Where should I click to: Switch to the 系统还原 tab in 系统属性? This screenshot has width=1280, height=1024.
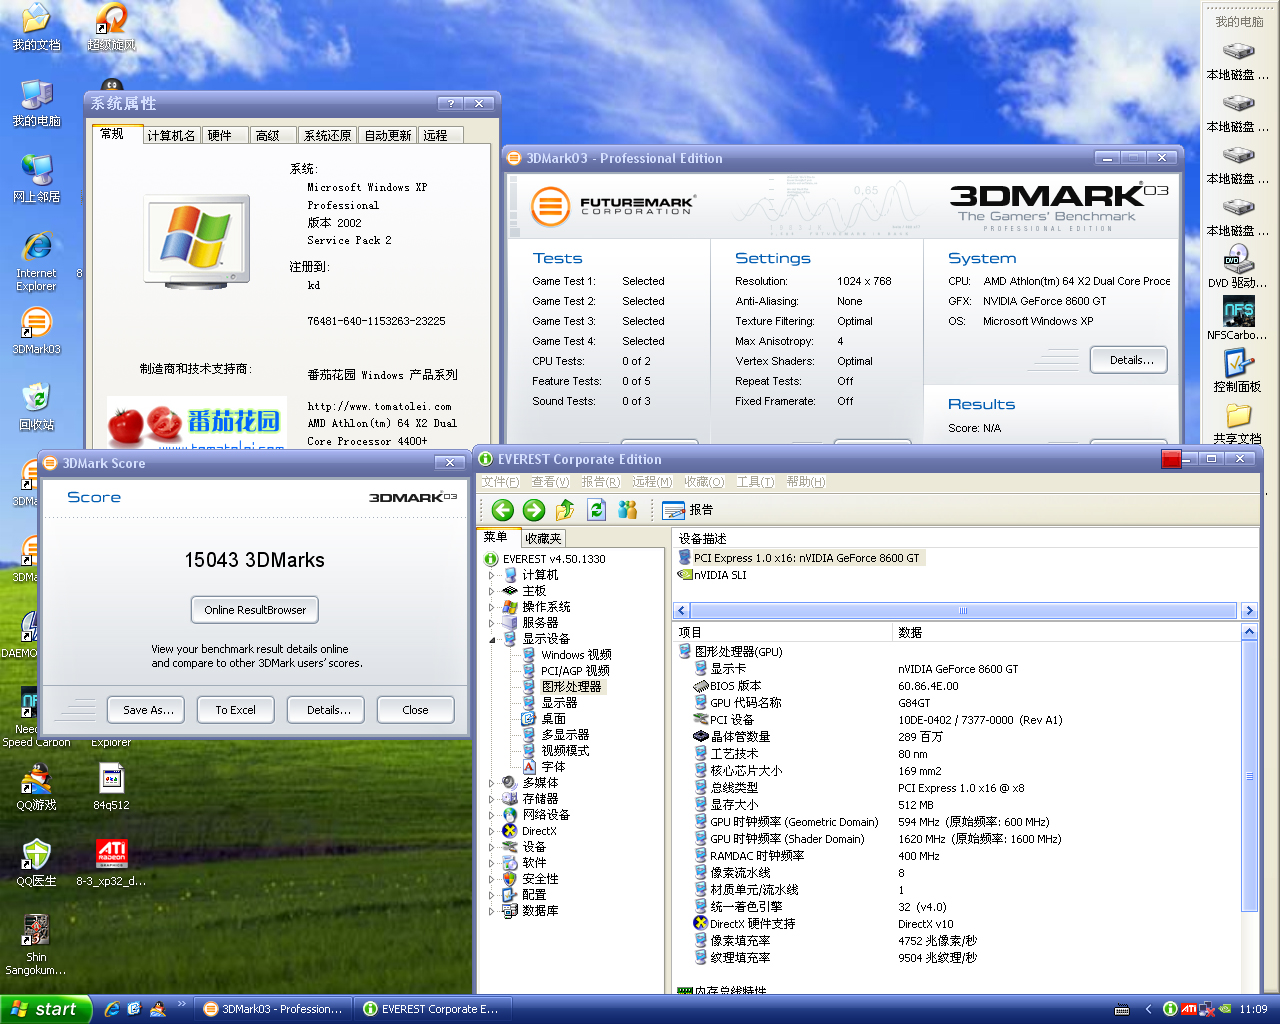327,135
